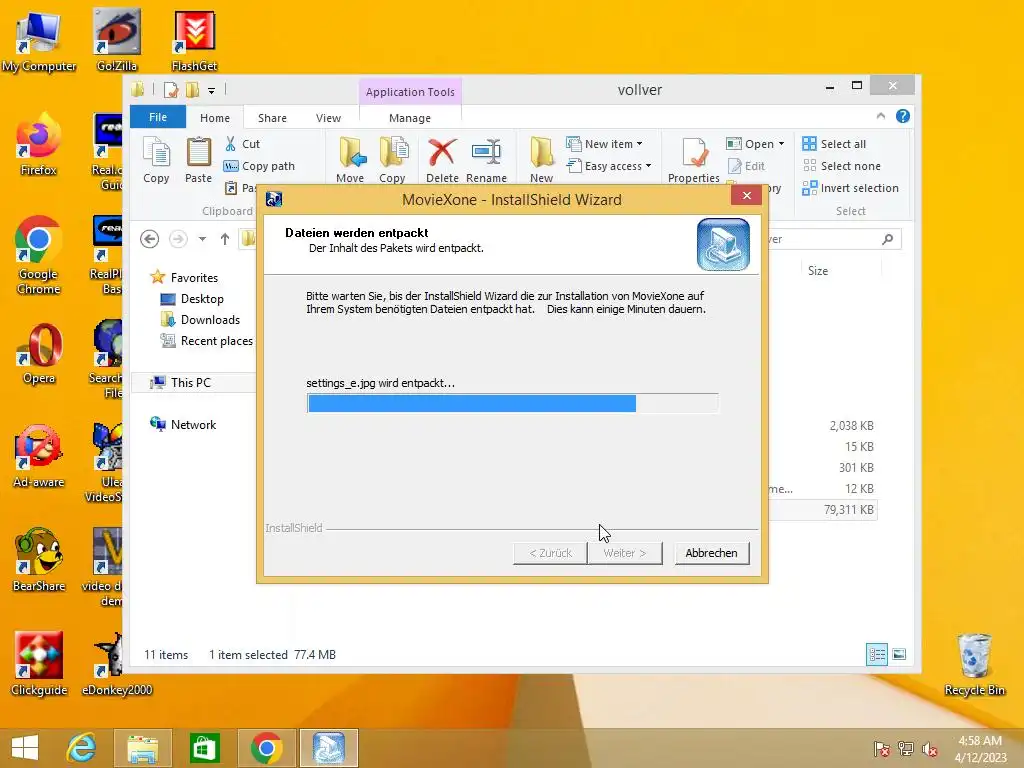
Task: Click the Paste icon in Explorer ribbon
Action: (x=199, y=160)
